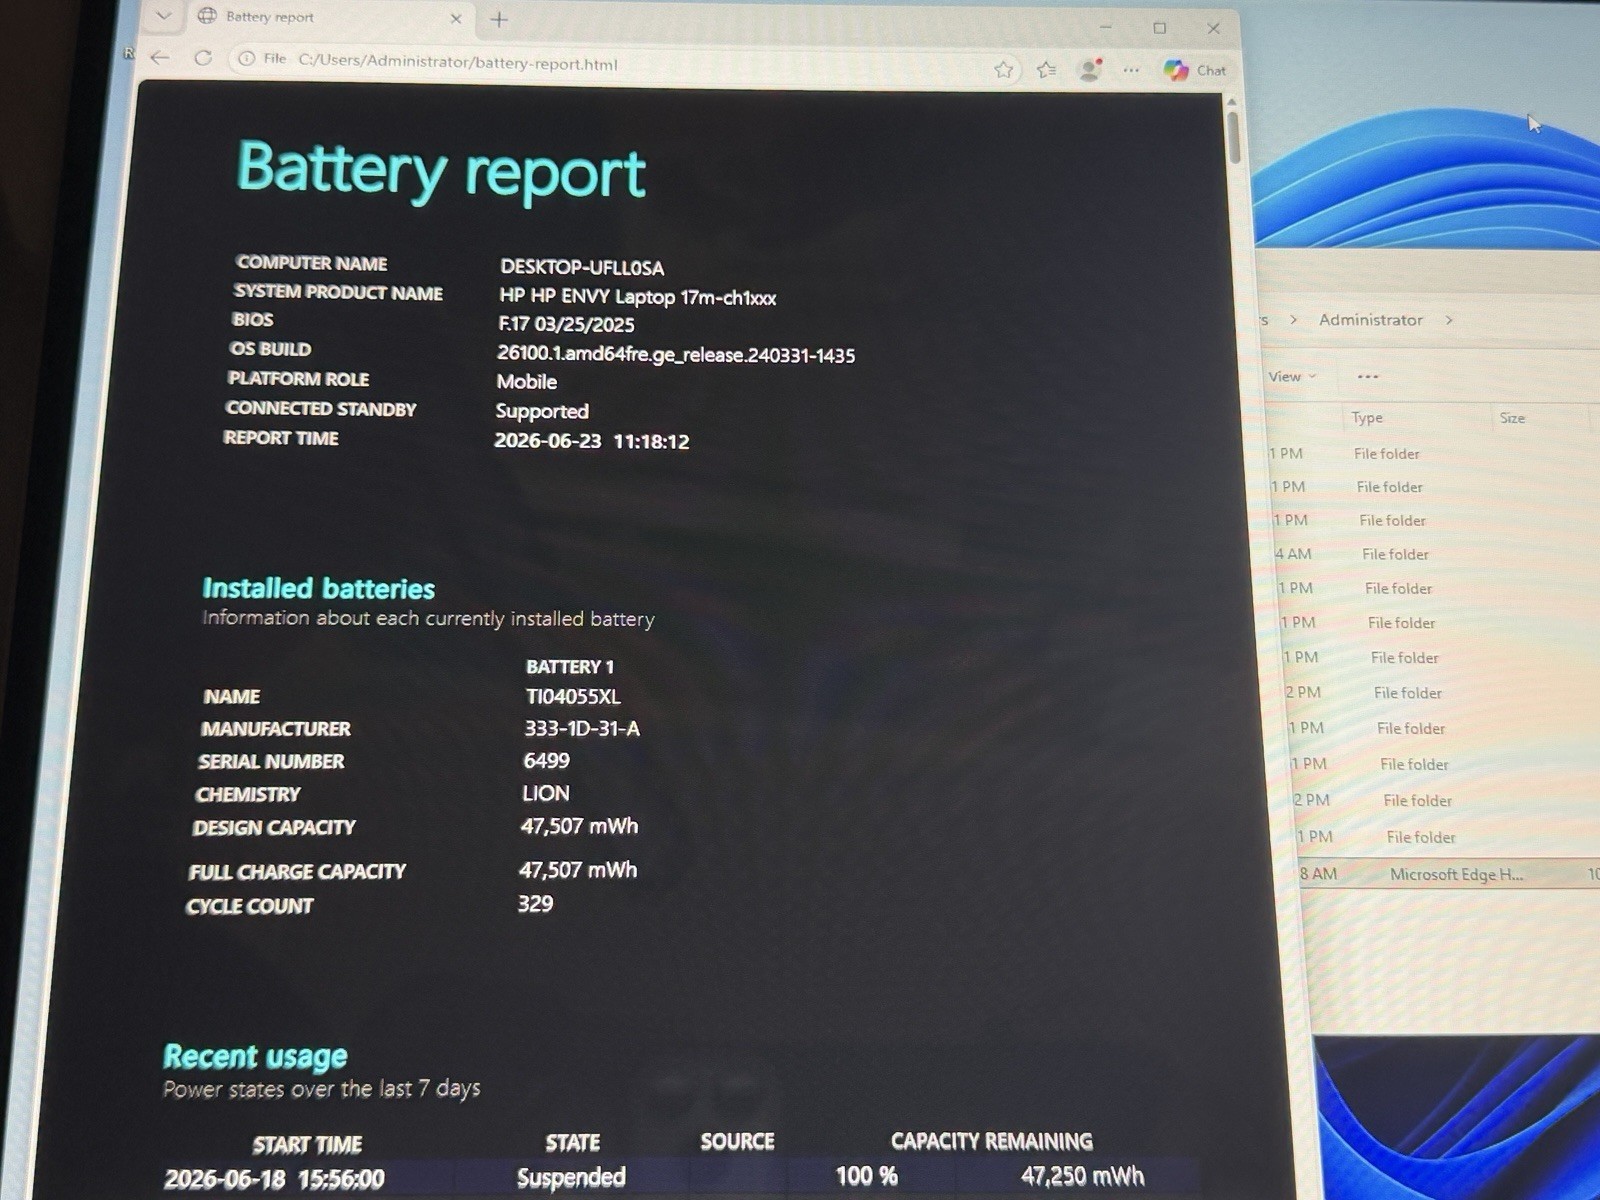Click the BIOS value F.17 03/25/2025
1600x1200 pixels.
566,324
